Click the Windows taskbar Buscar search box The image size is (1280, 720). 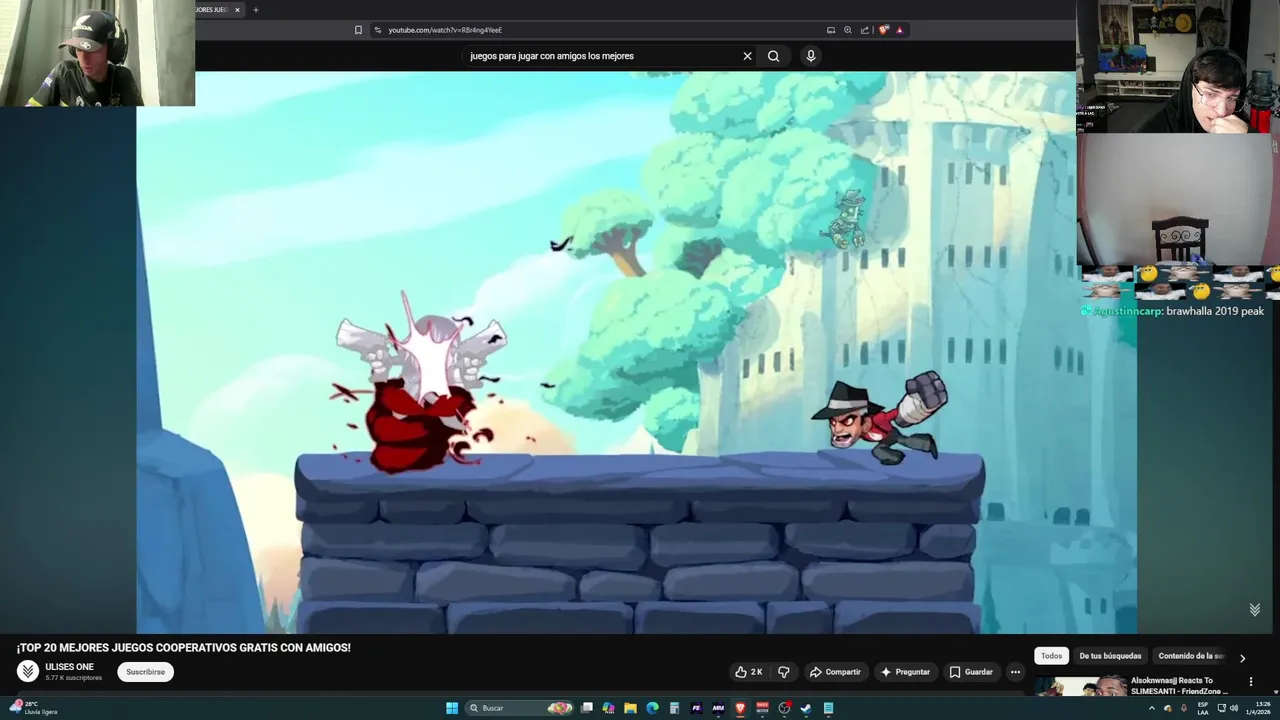520,708
